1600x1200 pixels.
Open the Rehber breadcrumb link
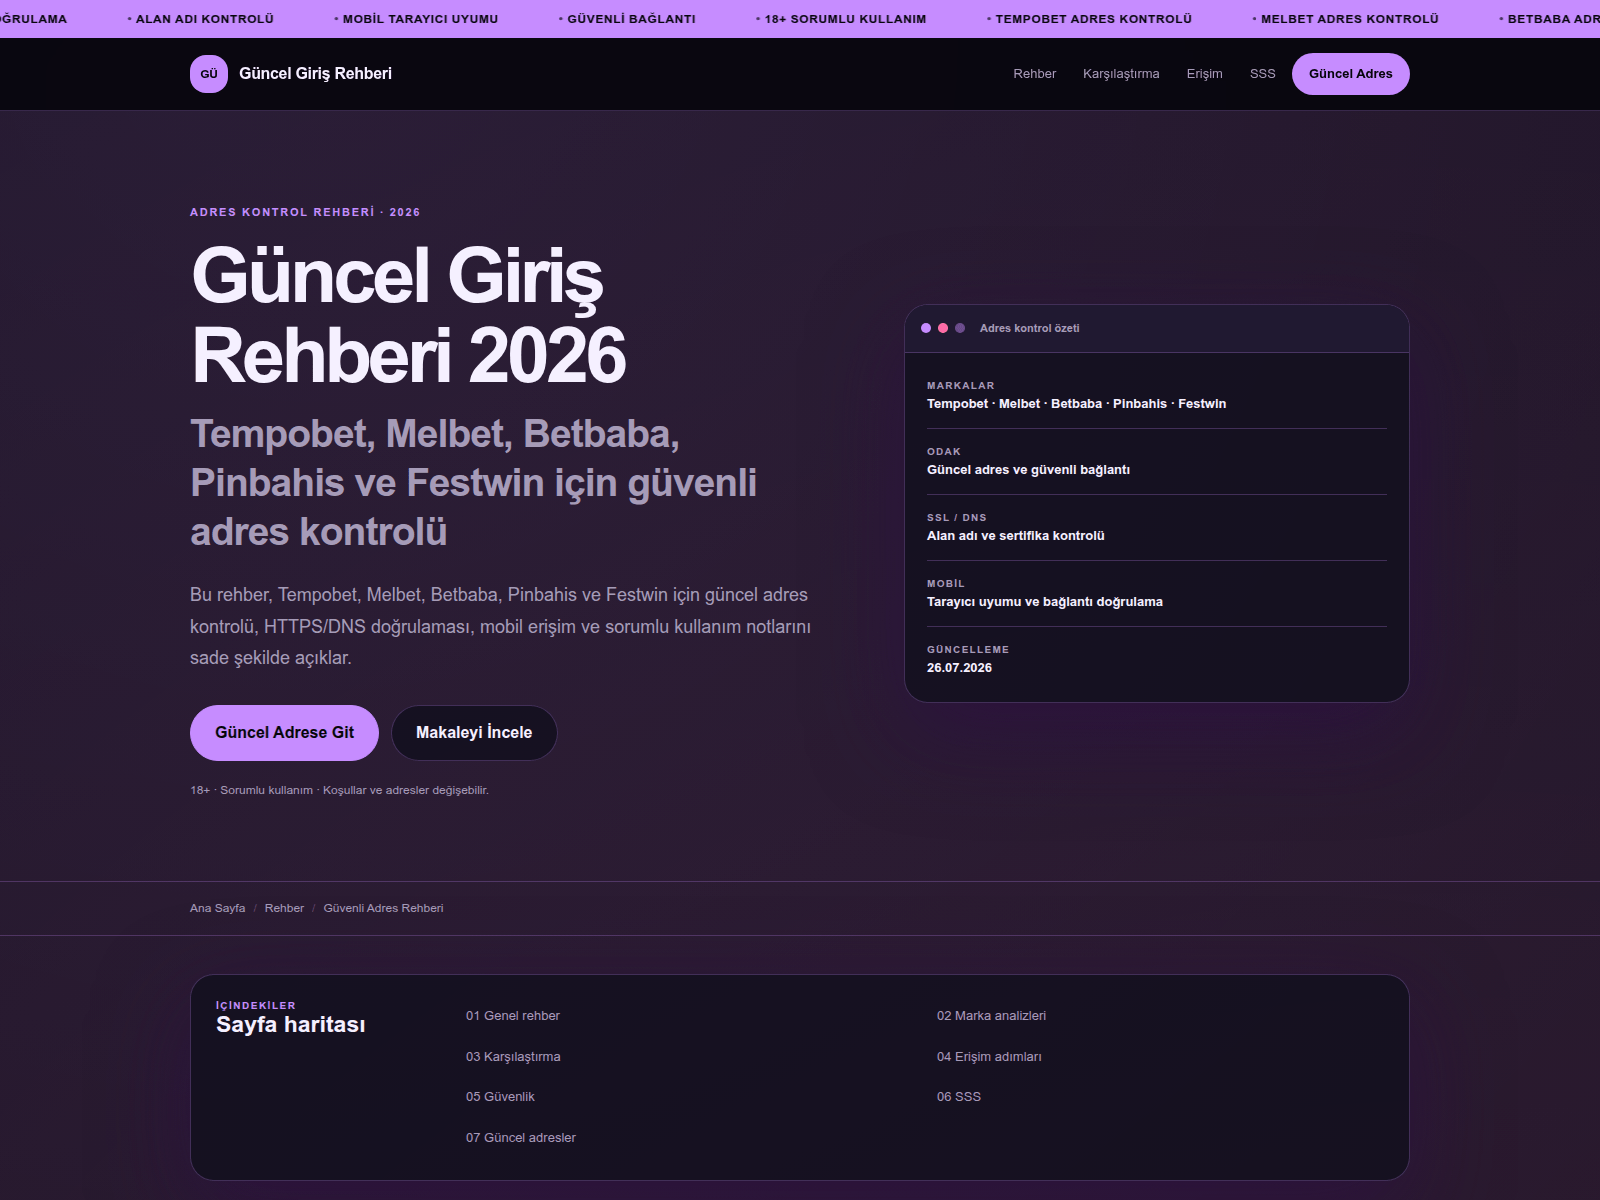pyautogui.click(x=284, y=908)
